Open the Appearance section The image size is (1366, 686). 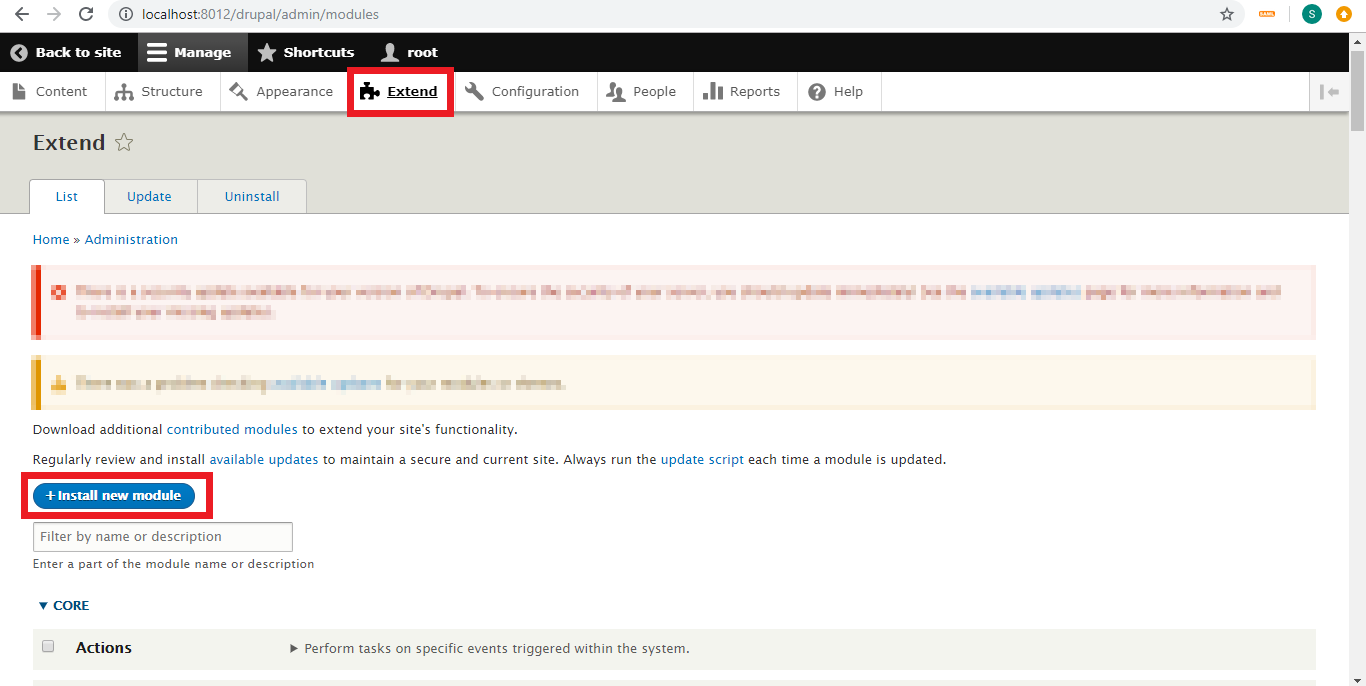(239, 91)
